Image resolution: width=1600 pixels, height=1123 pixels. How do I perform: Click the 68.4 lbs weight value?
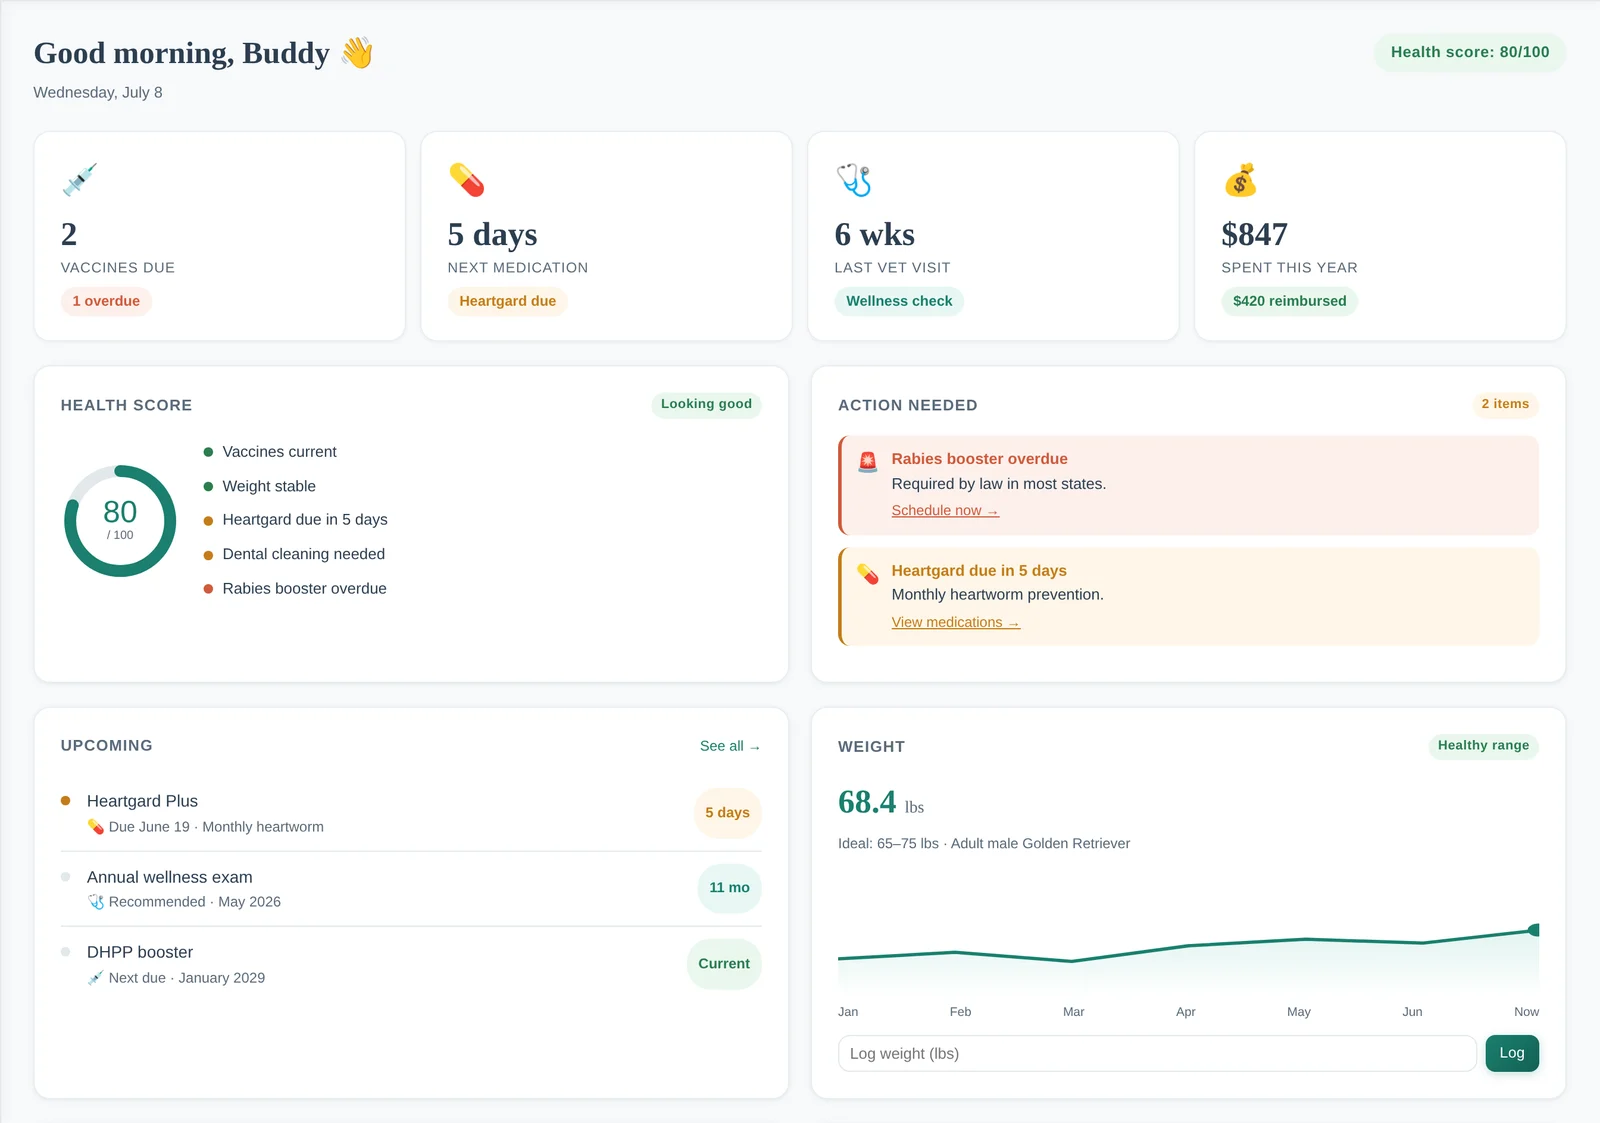pyautogui.click(x=881, y=802)
